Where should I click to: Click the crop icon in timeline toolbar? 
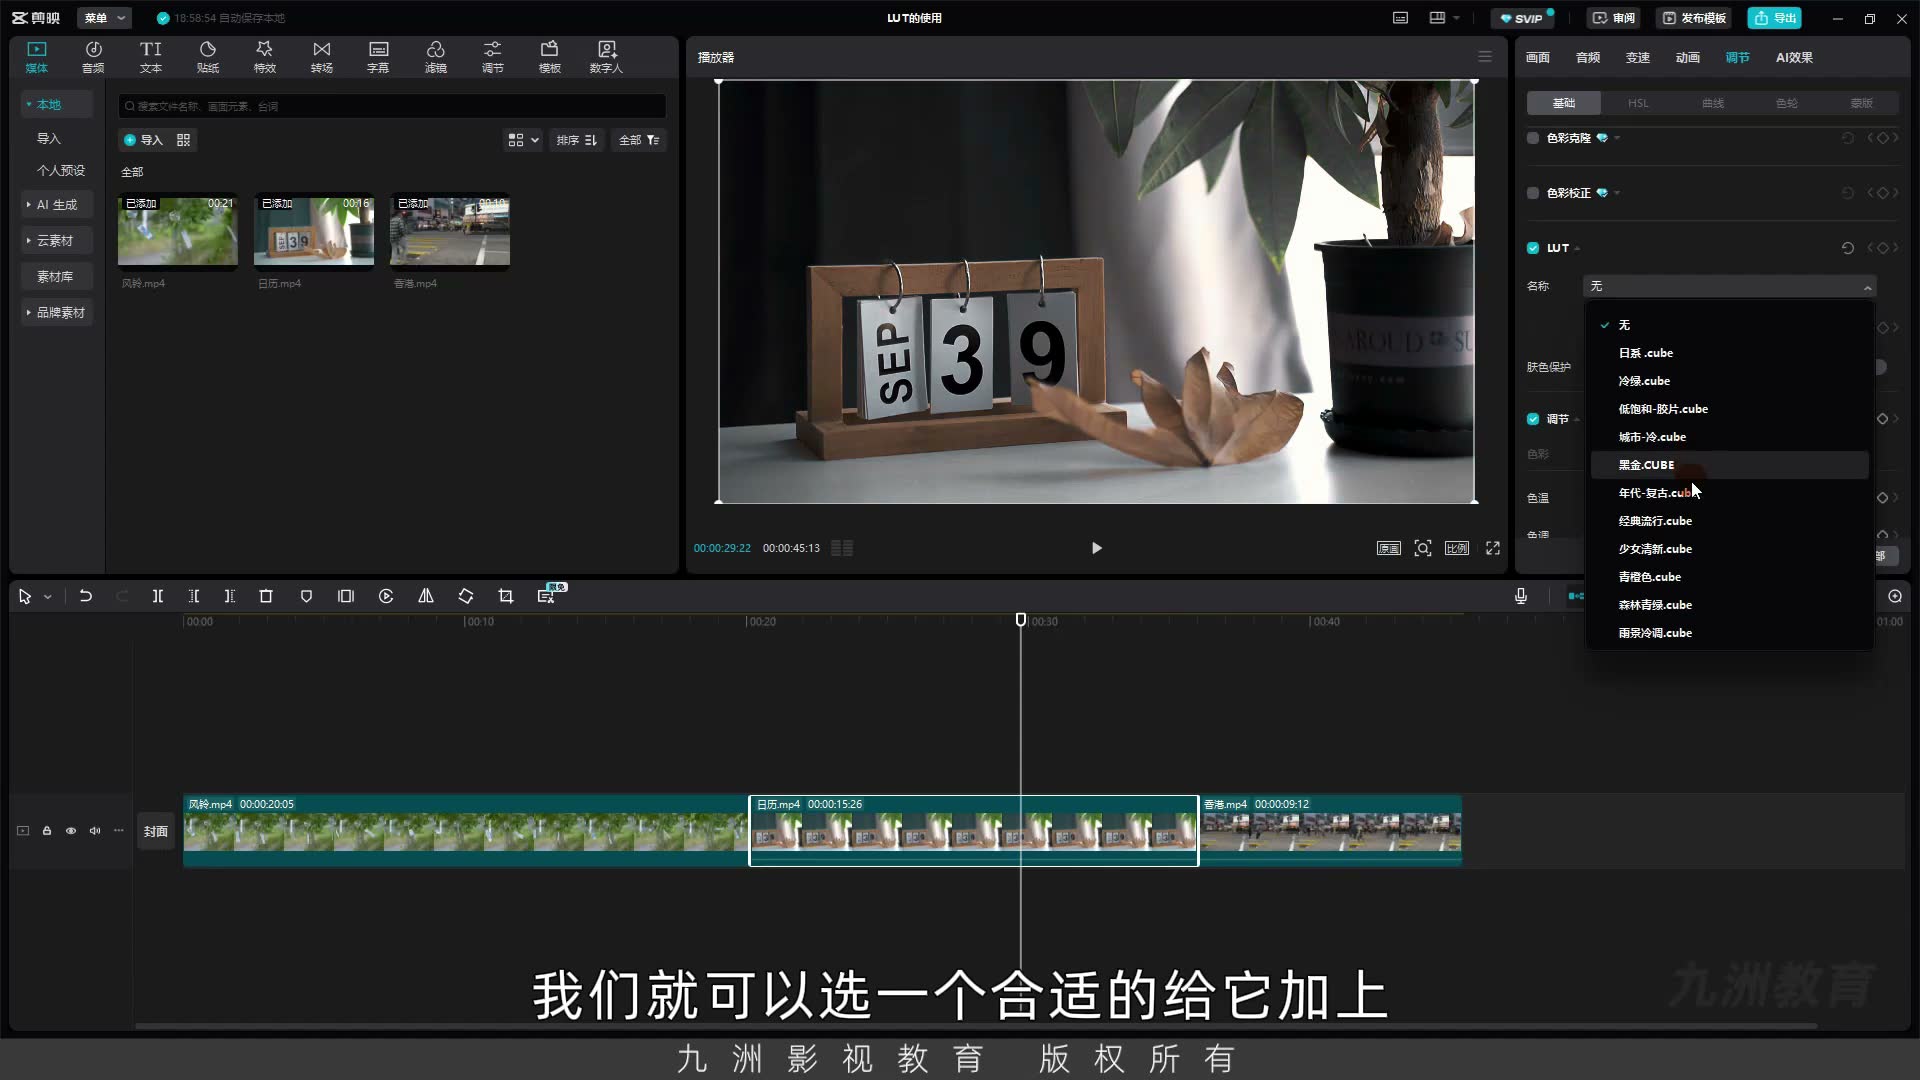click(x=506, y=596)
